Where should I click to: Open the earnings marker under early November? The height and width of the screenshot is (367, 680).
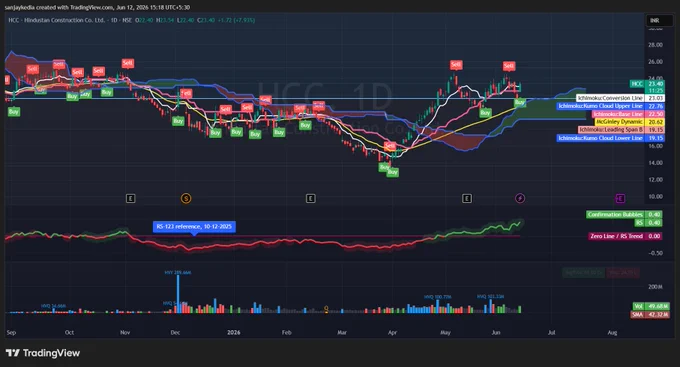pyautogui.click(x=130, y=198)
